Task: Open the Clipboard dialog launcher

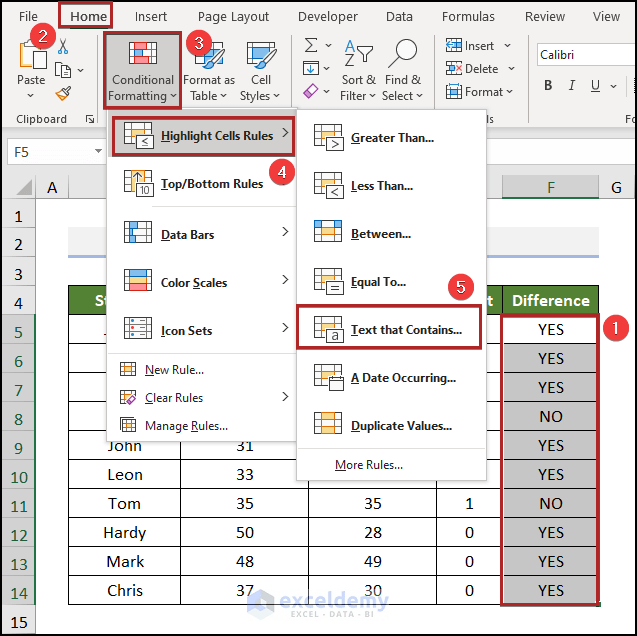Action: (90, 119)
